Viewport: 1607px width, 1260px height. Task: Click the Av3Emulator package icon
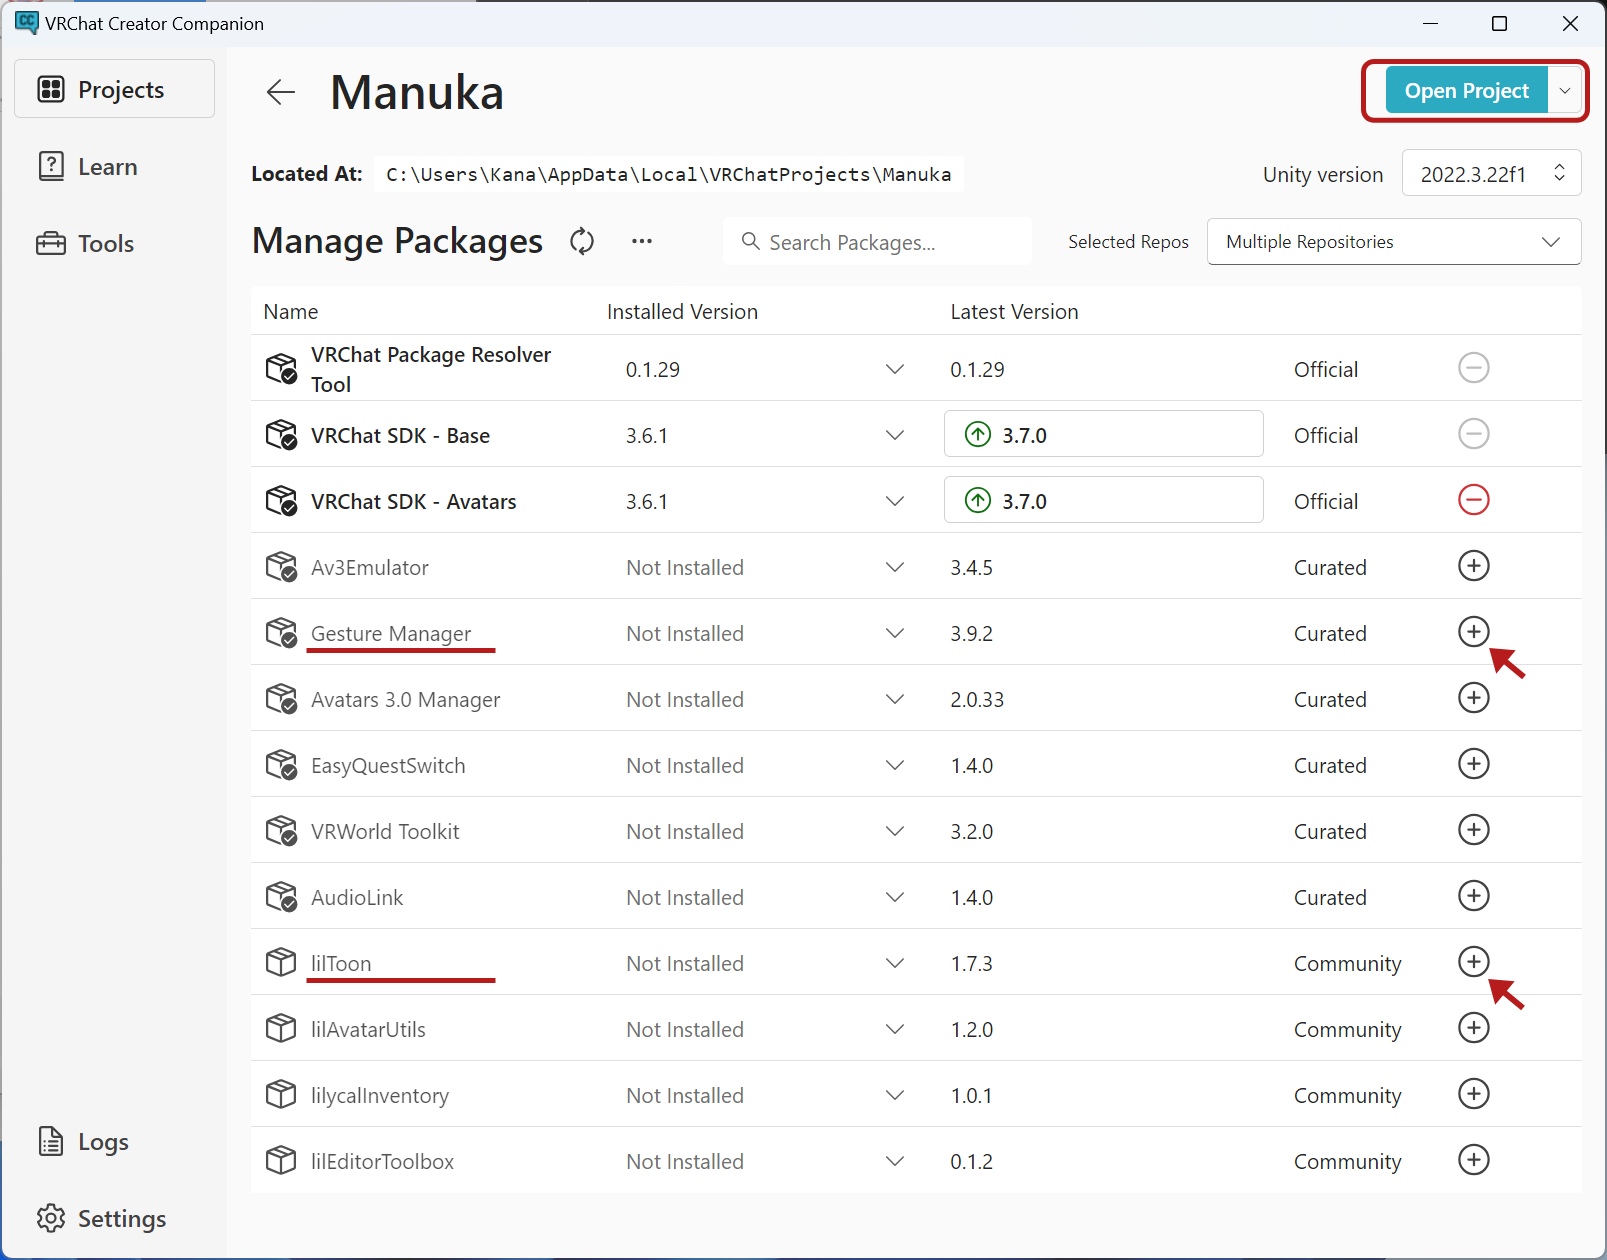pos(281,567)
